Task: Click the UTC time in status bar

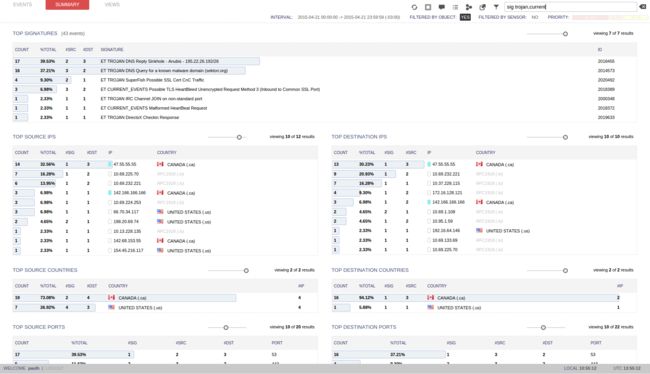Action: pos(626,369)
